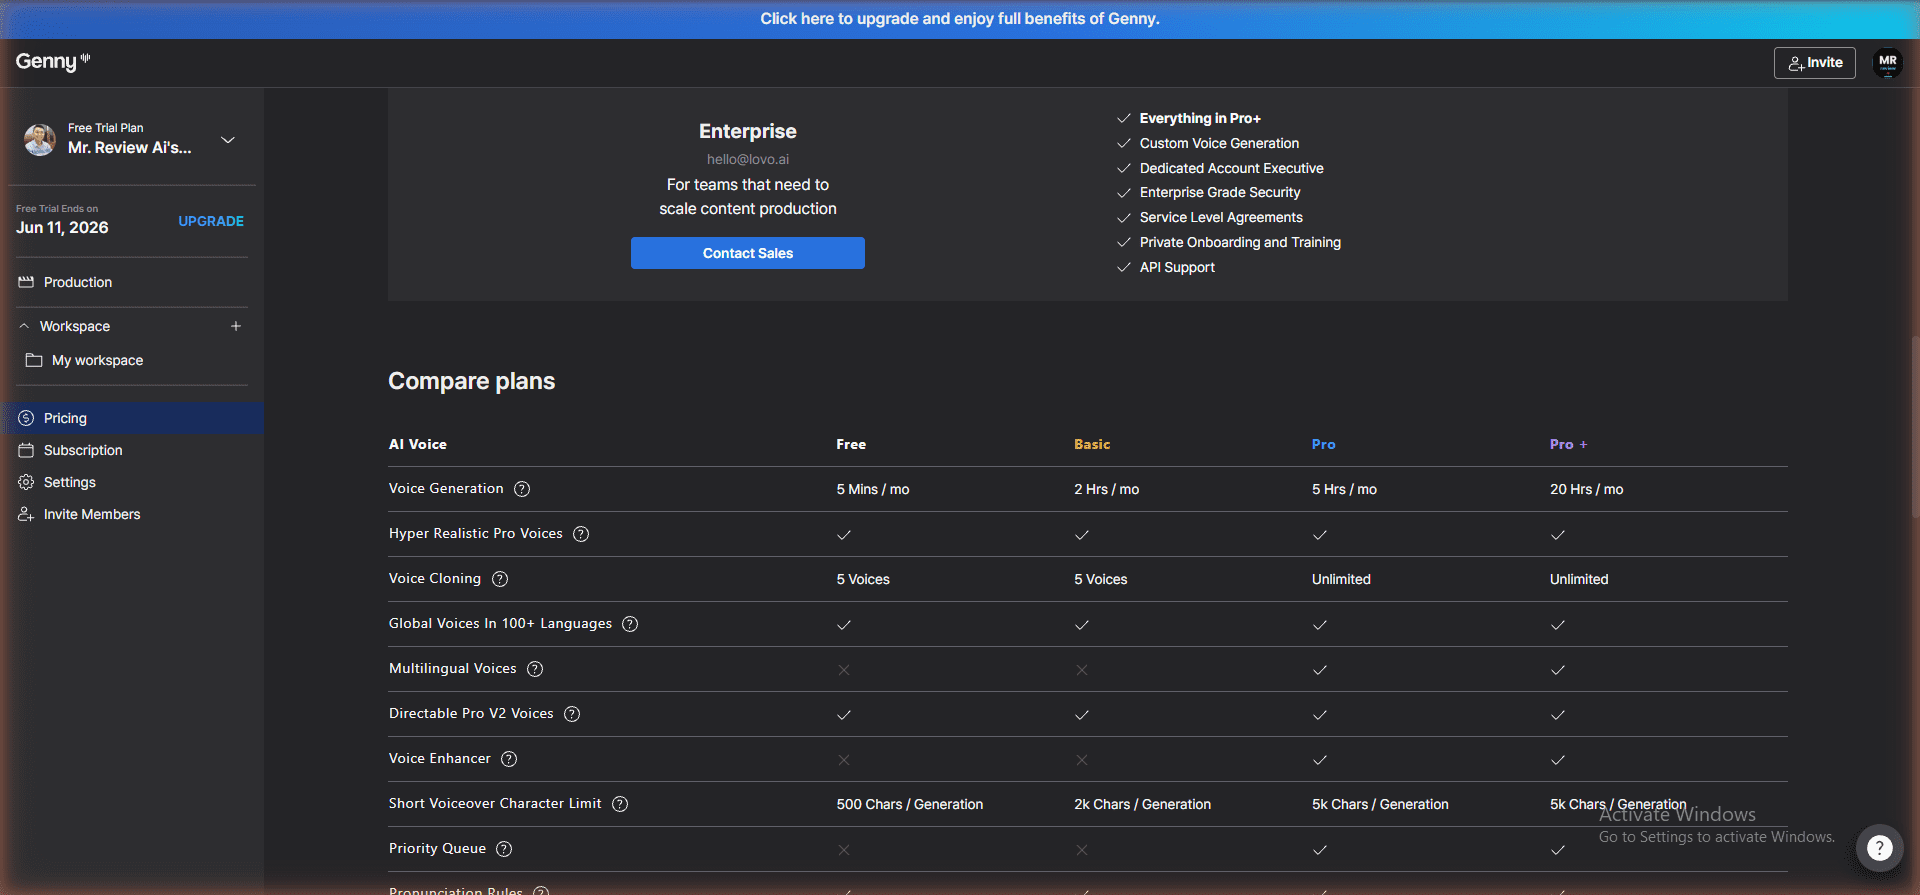Open the MR profile avatar menu

tap(1887, 62)
